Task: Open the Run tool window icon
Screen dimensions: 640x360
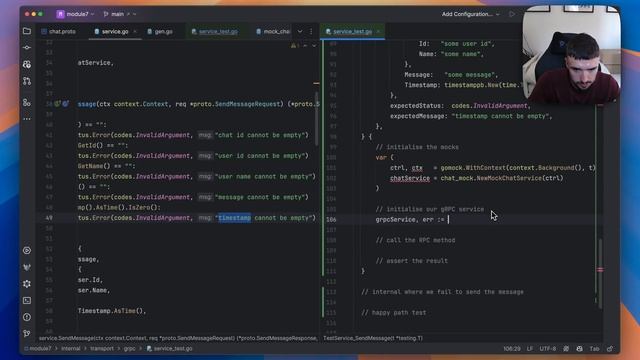Action: (27, 250)
